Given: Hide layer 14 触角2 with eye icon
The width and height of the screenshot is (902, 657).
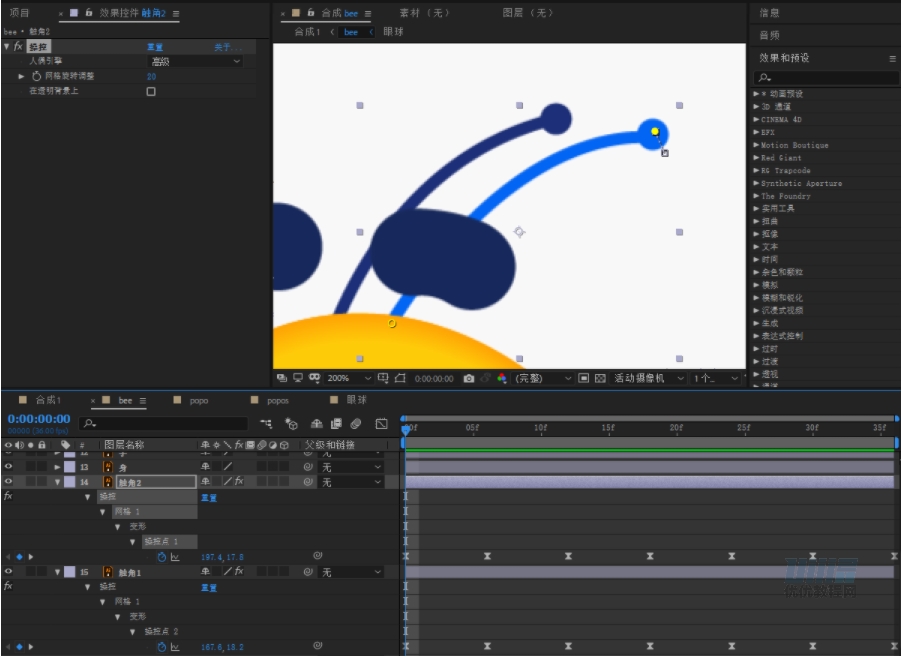Looking at the screenshot, I should [8, 482].
